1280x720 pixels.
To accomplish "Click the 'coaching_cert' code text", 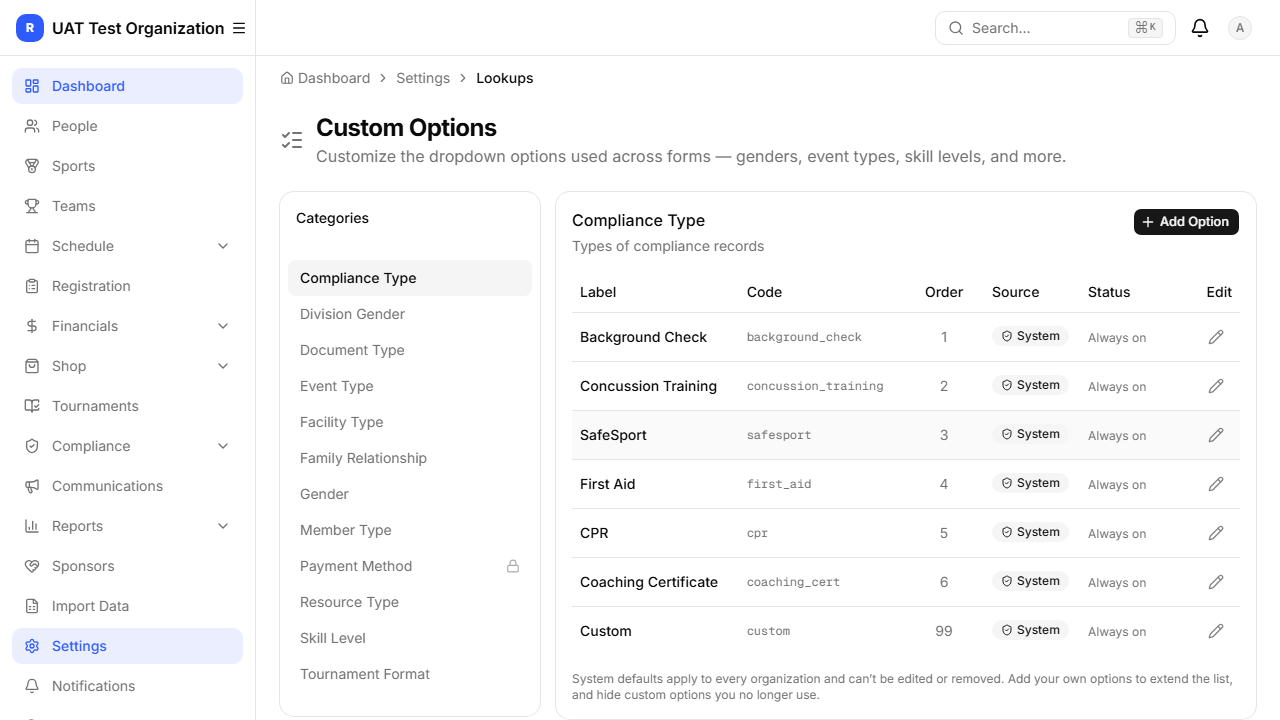I will pyautogui.click(x=793, y=582).
